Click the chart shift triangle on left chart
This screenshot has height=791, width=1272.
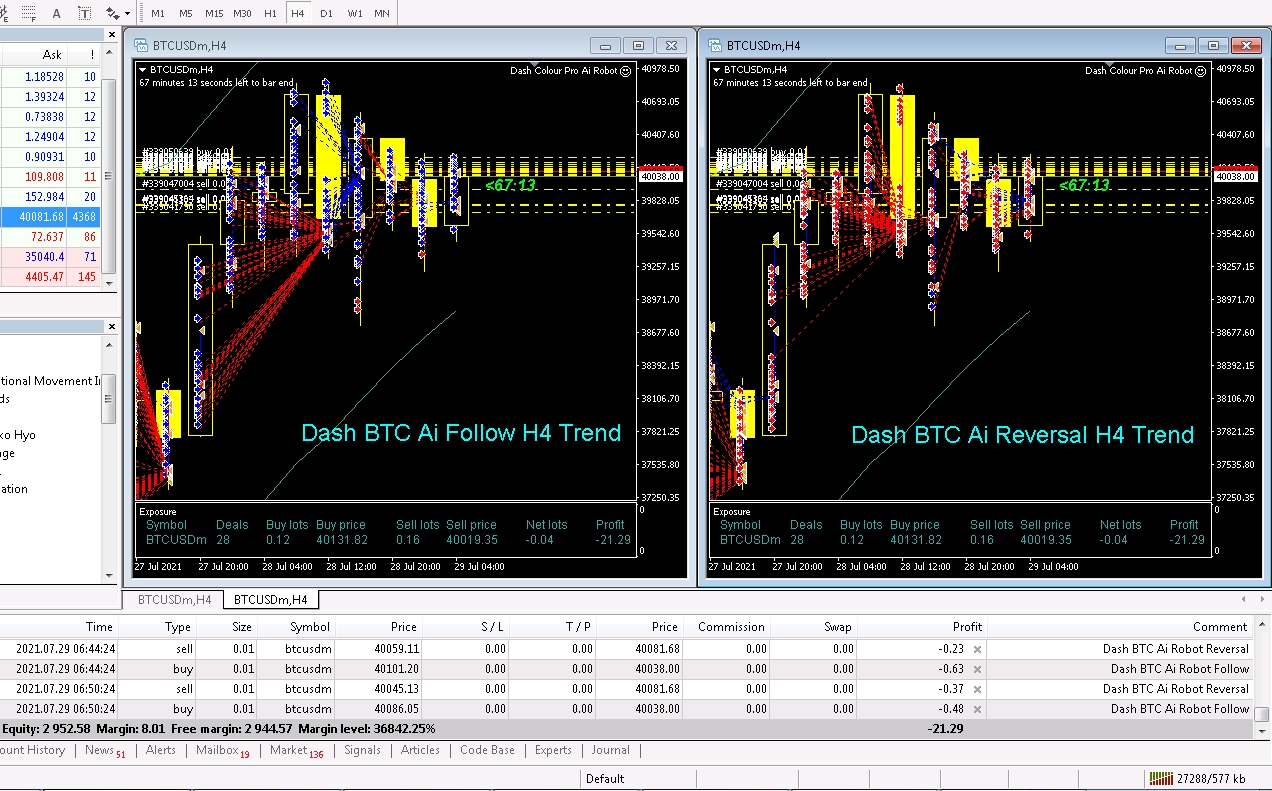(535, 64)
